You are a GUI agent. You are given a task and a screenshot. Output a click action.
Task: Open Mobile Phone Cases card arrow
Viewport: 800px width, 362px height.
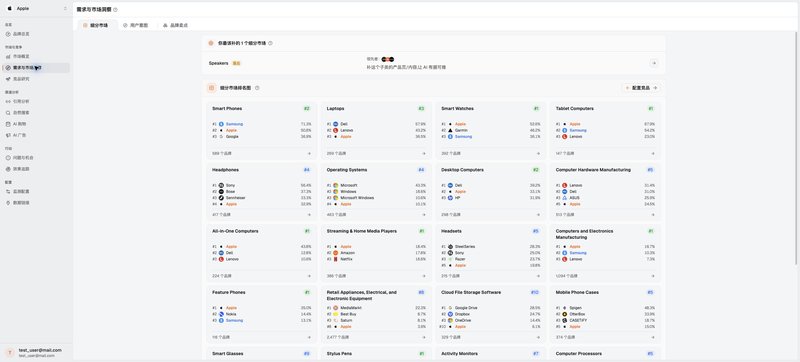(x=653, y=337)
